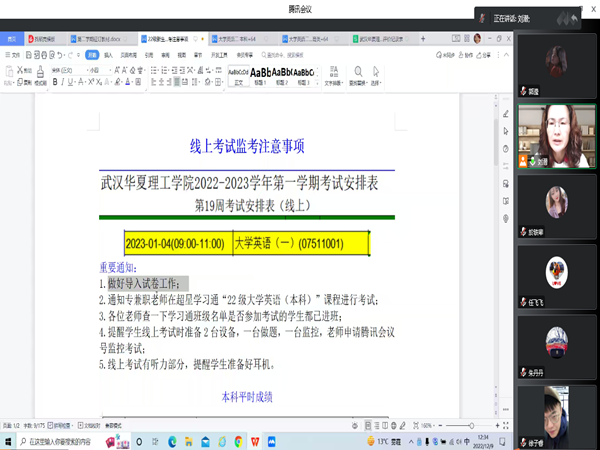Toggle the highlighted Justify alignment button

pyautogui.click(x=177, y=82)
